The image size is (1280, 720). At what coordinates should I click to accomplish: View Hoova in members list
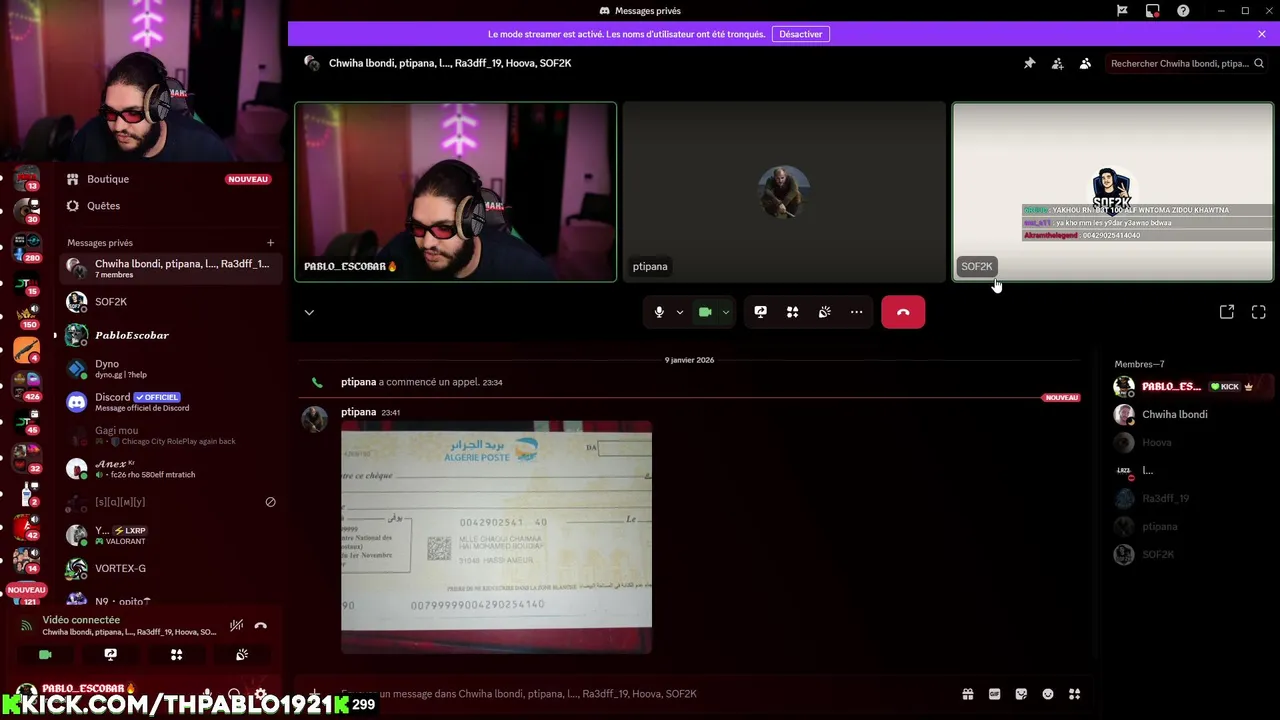[x=1192, y=442]
